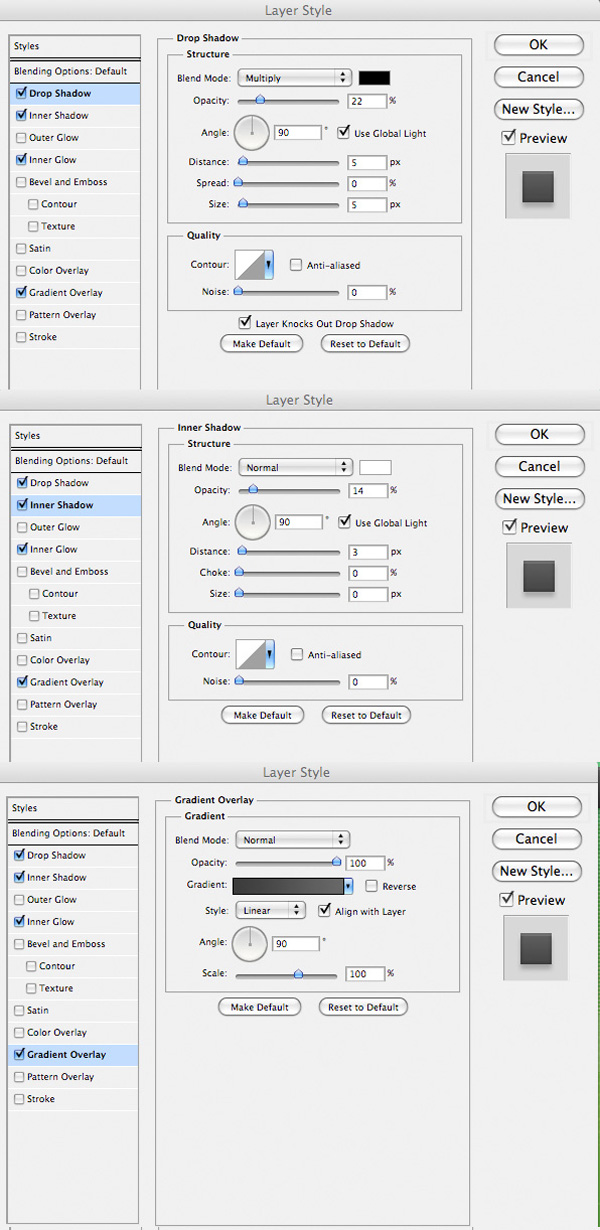Viewport: 600px width, 1230px height.
Task: Click New Style... in the Drop Shadow dialog
Action: [x=538, y=109]
